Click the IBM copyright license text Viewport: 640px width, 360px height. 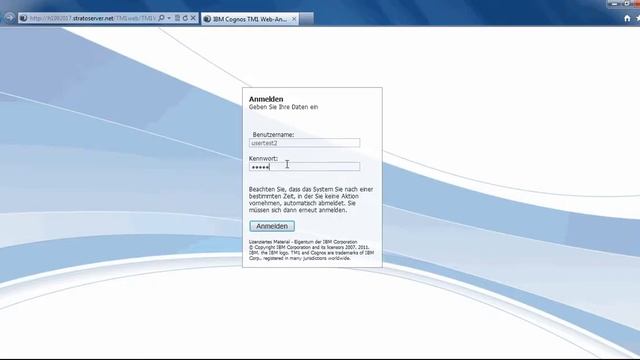point(311,250)
